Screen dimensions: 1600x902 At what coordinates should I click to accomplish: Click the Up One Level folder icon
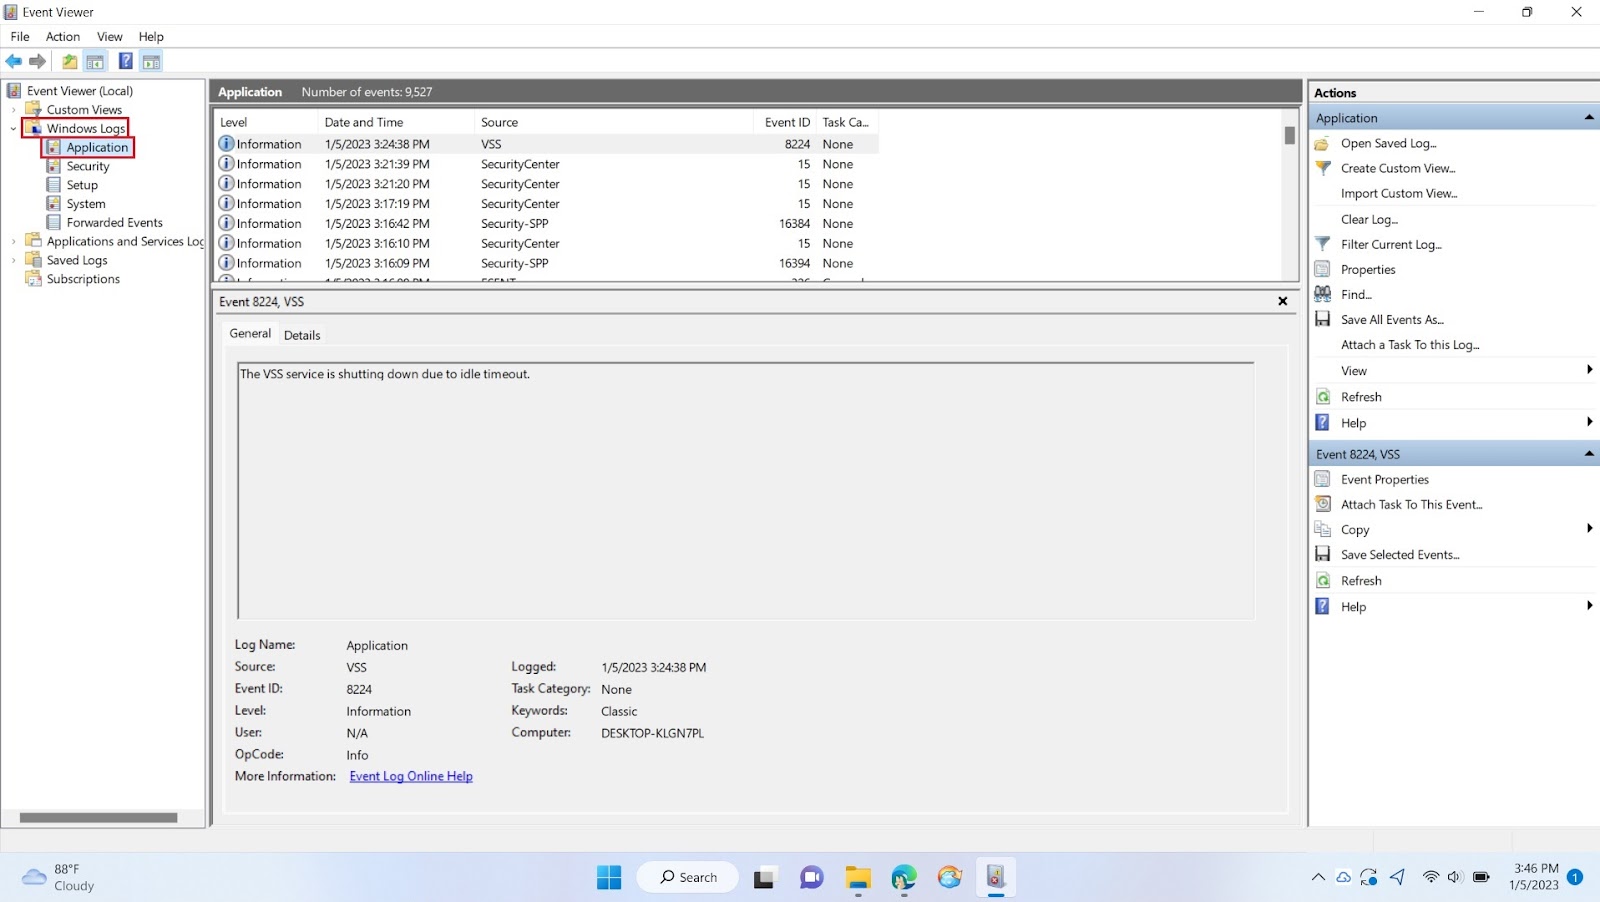[x=70, y=62]
